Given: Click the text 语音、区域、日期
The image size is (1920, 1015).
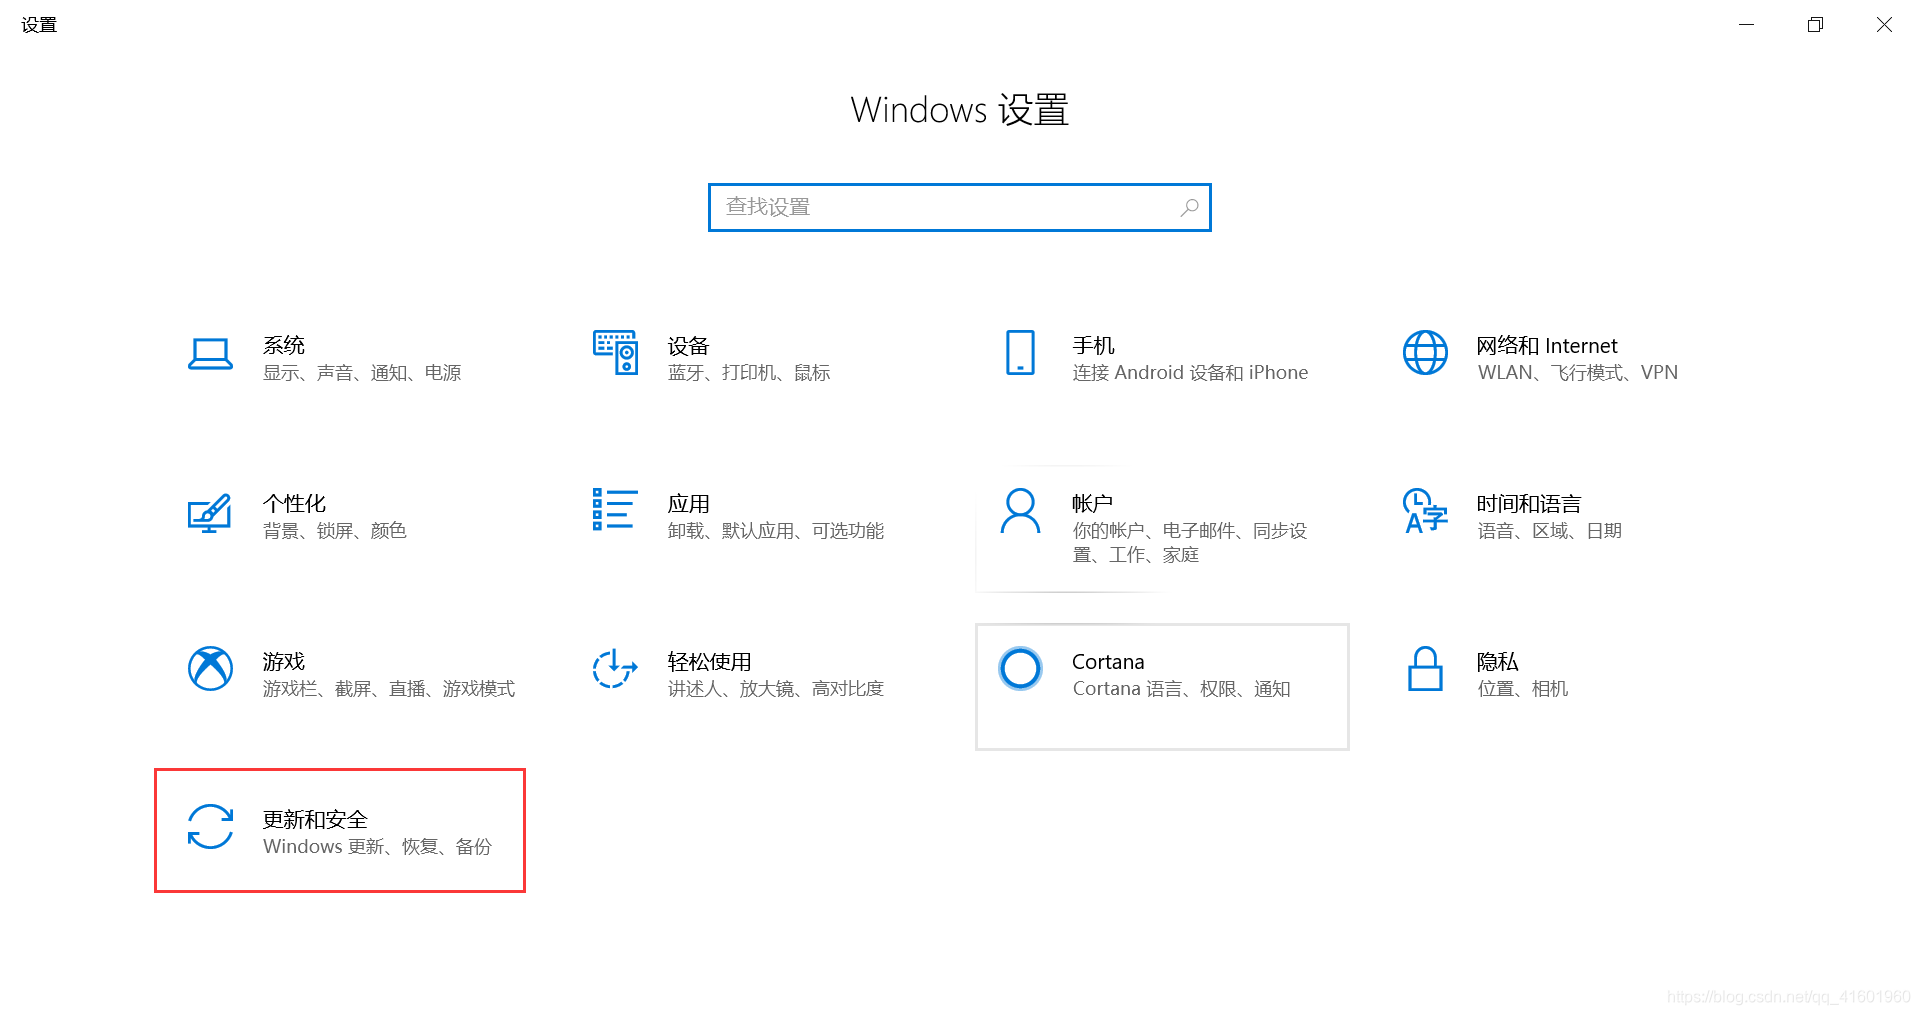Looking at the screenshot, I should [1550, 530].
